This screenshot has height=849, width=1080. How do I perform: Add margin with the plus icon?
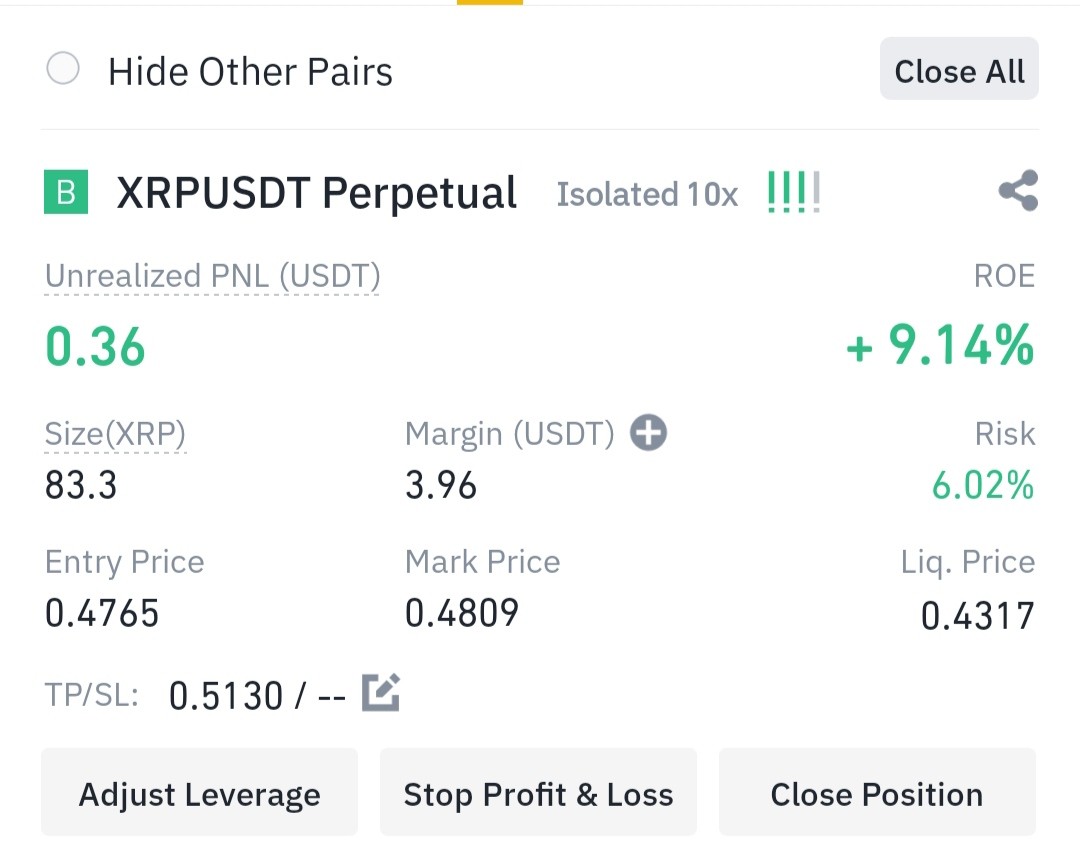pyautogui.click(x=649, y=433)
